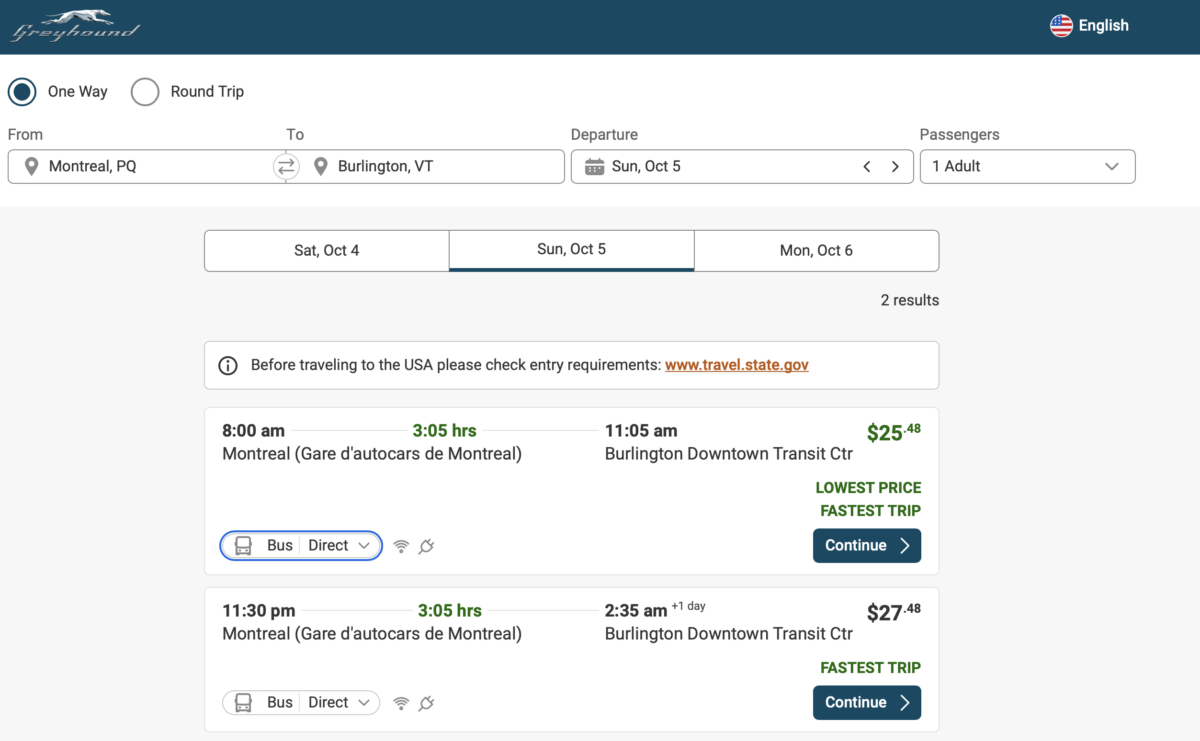Image resolution: width=1200 pixels, height=741 pixels.
Task: Open the Passengers 1 Adult dropdown
Action: [1027, 167]
